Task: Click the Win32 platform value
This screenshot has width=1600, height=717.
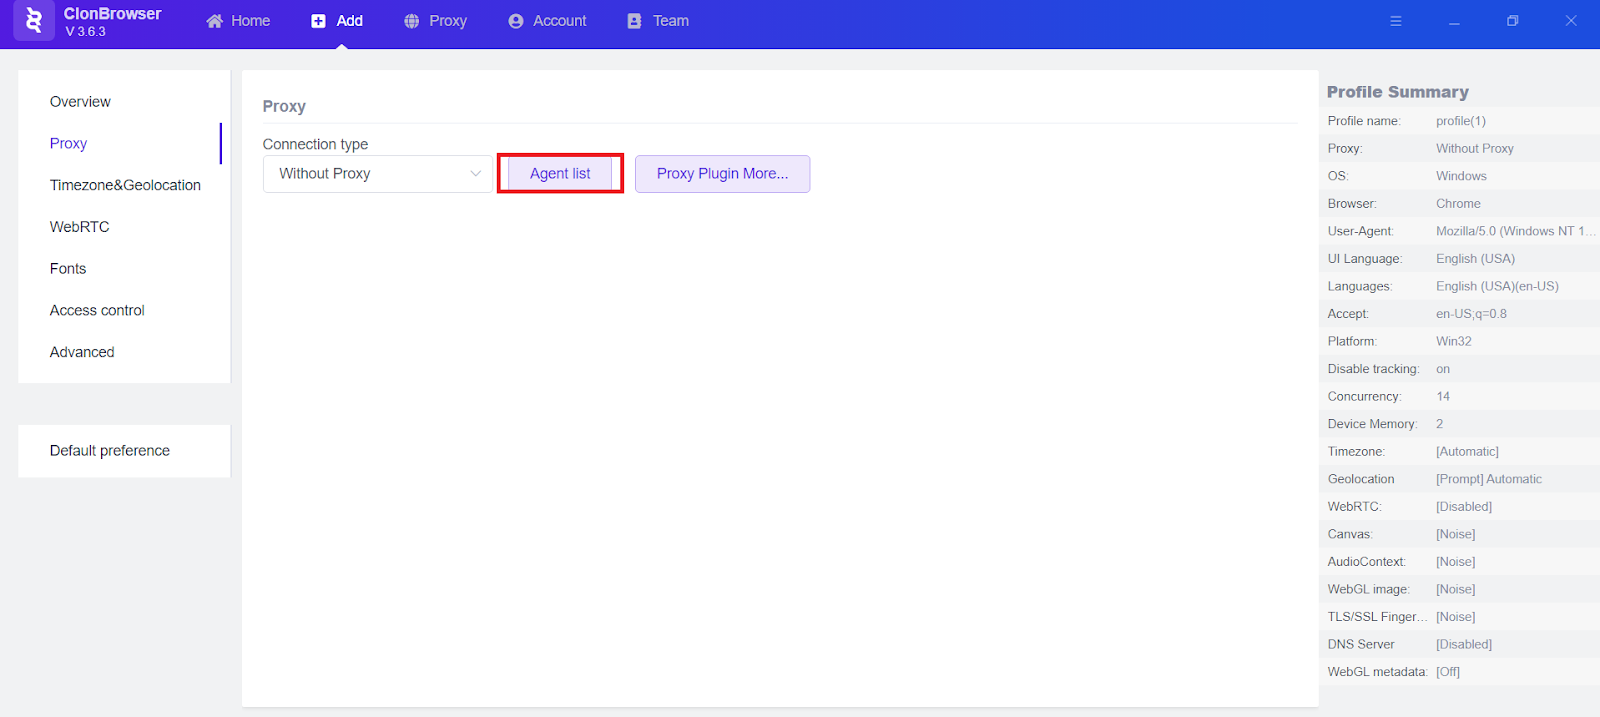Action: (1454, 342)
